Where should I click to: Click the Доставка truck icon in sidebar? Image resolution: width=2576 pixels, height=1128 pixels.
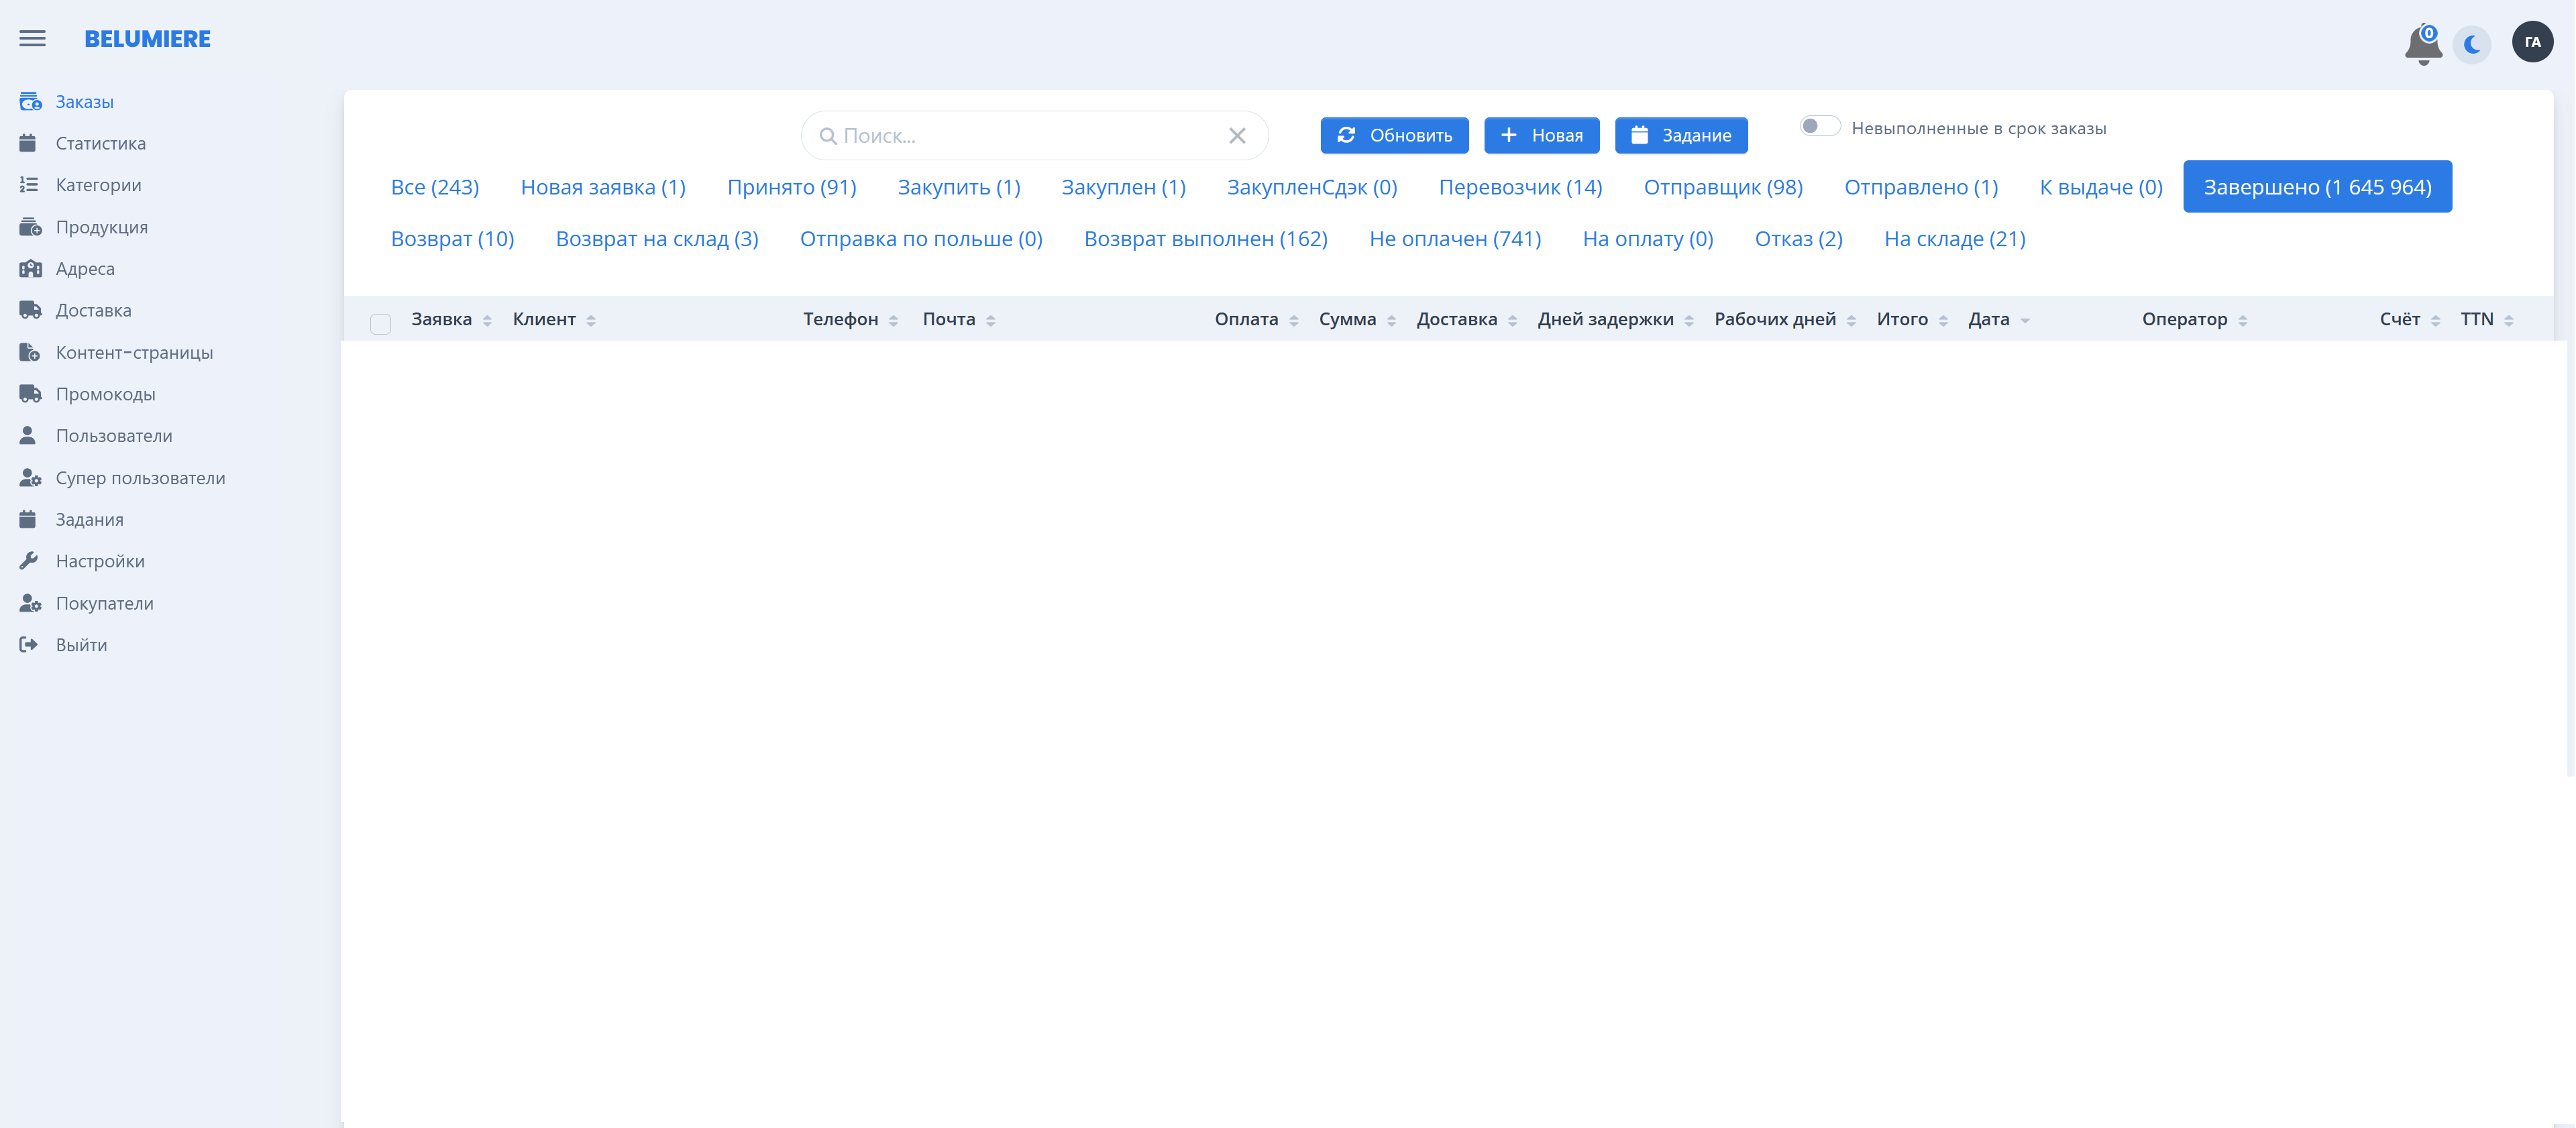tap(30, 310)
